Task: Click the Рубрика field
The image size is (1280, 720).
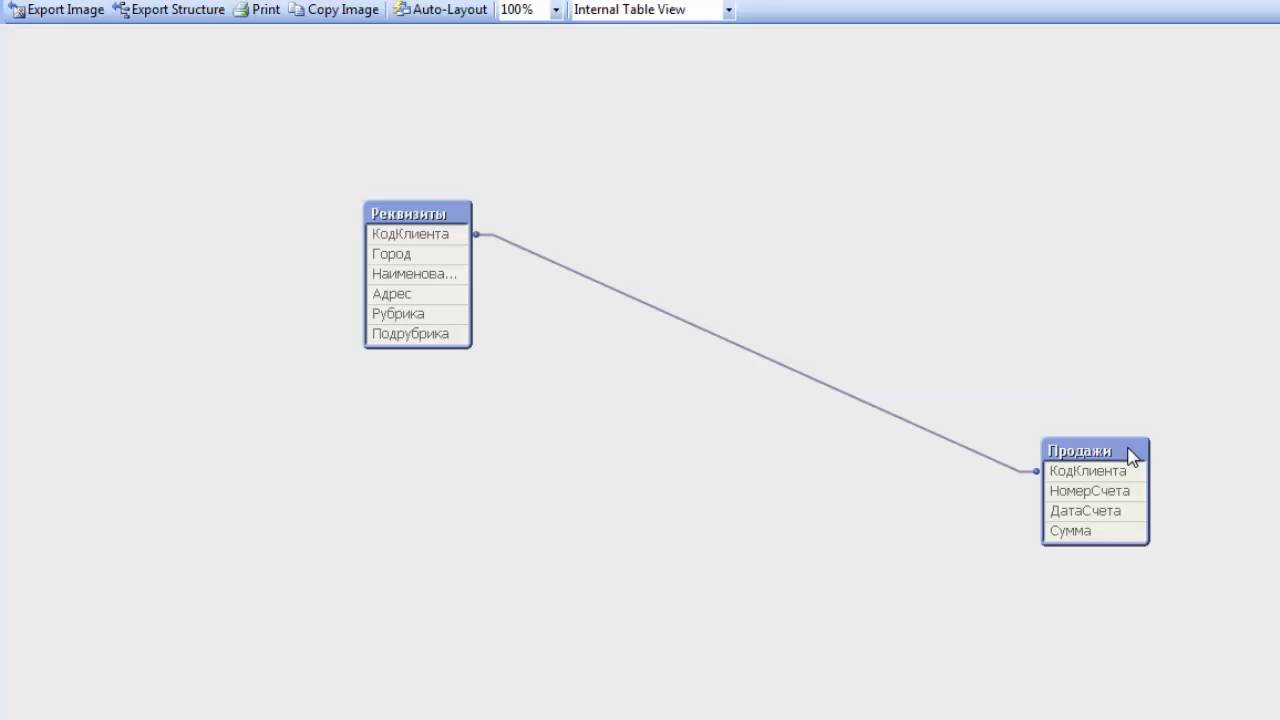Action: [x=418, y=314]
